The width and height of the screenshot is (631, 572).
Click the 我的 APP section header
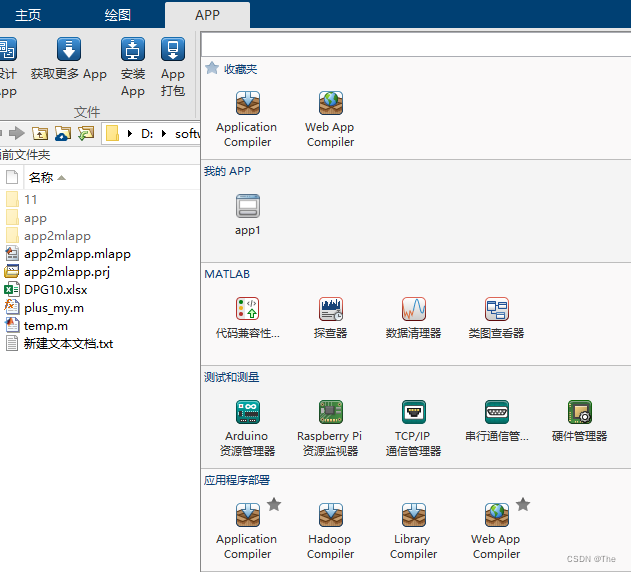pos(227,171)
